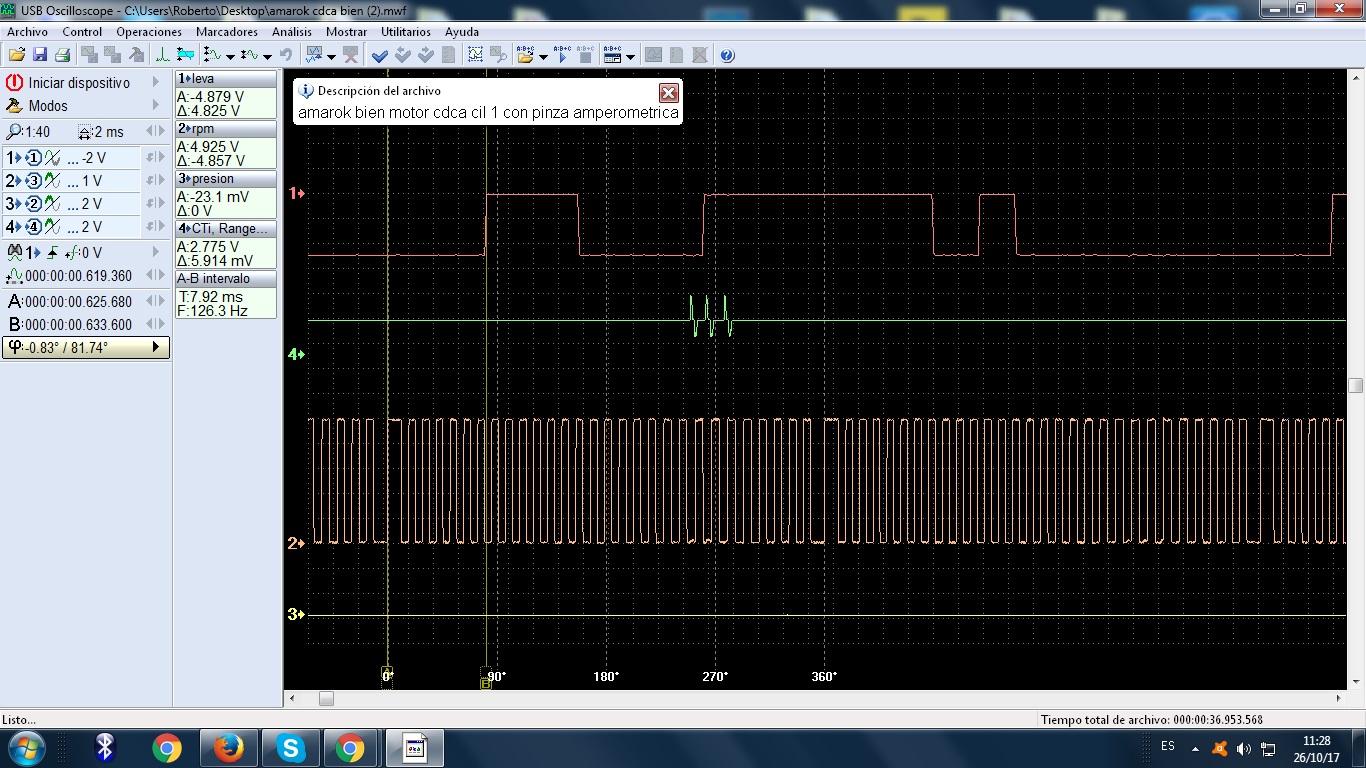Click the open file folder icon

pos(17,55)
